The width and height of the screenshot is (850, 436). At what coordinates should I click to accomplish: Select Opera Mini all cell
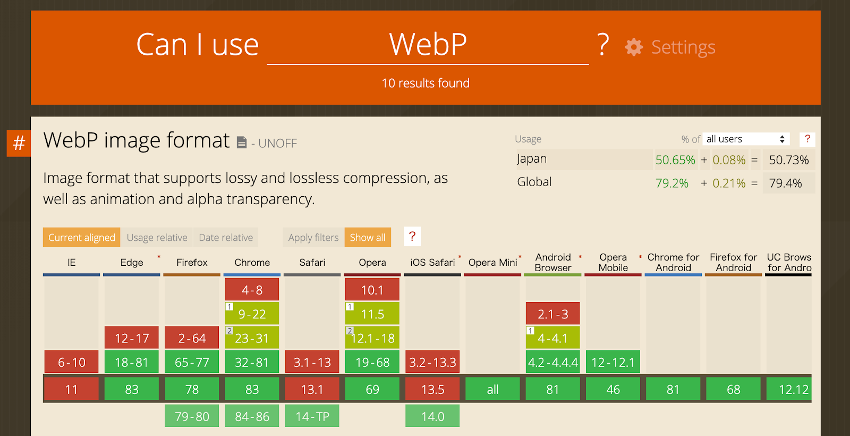pos(493,389)
